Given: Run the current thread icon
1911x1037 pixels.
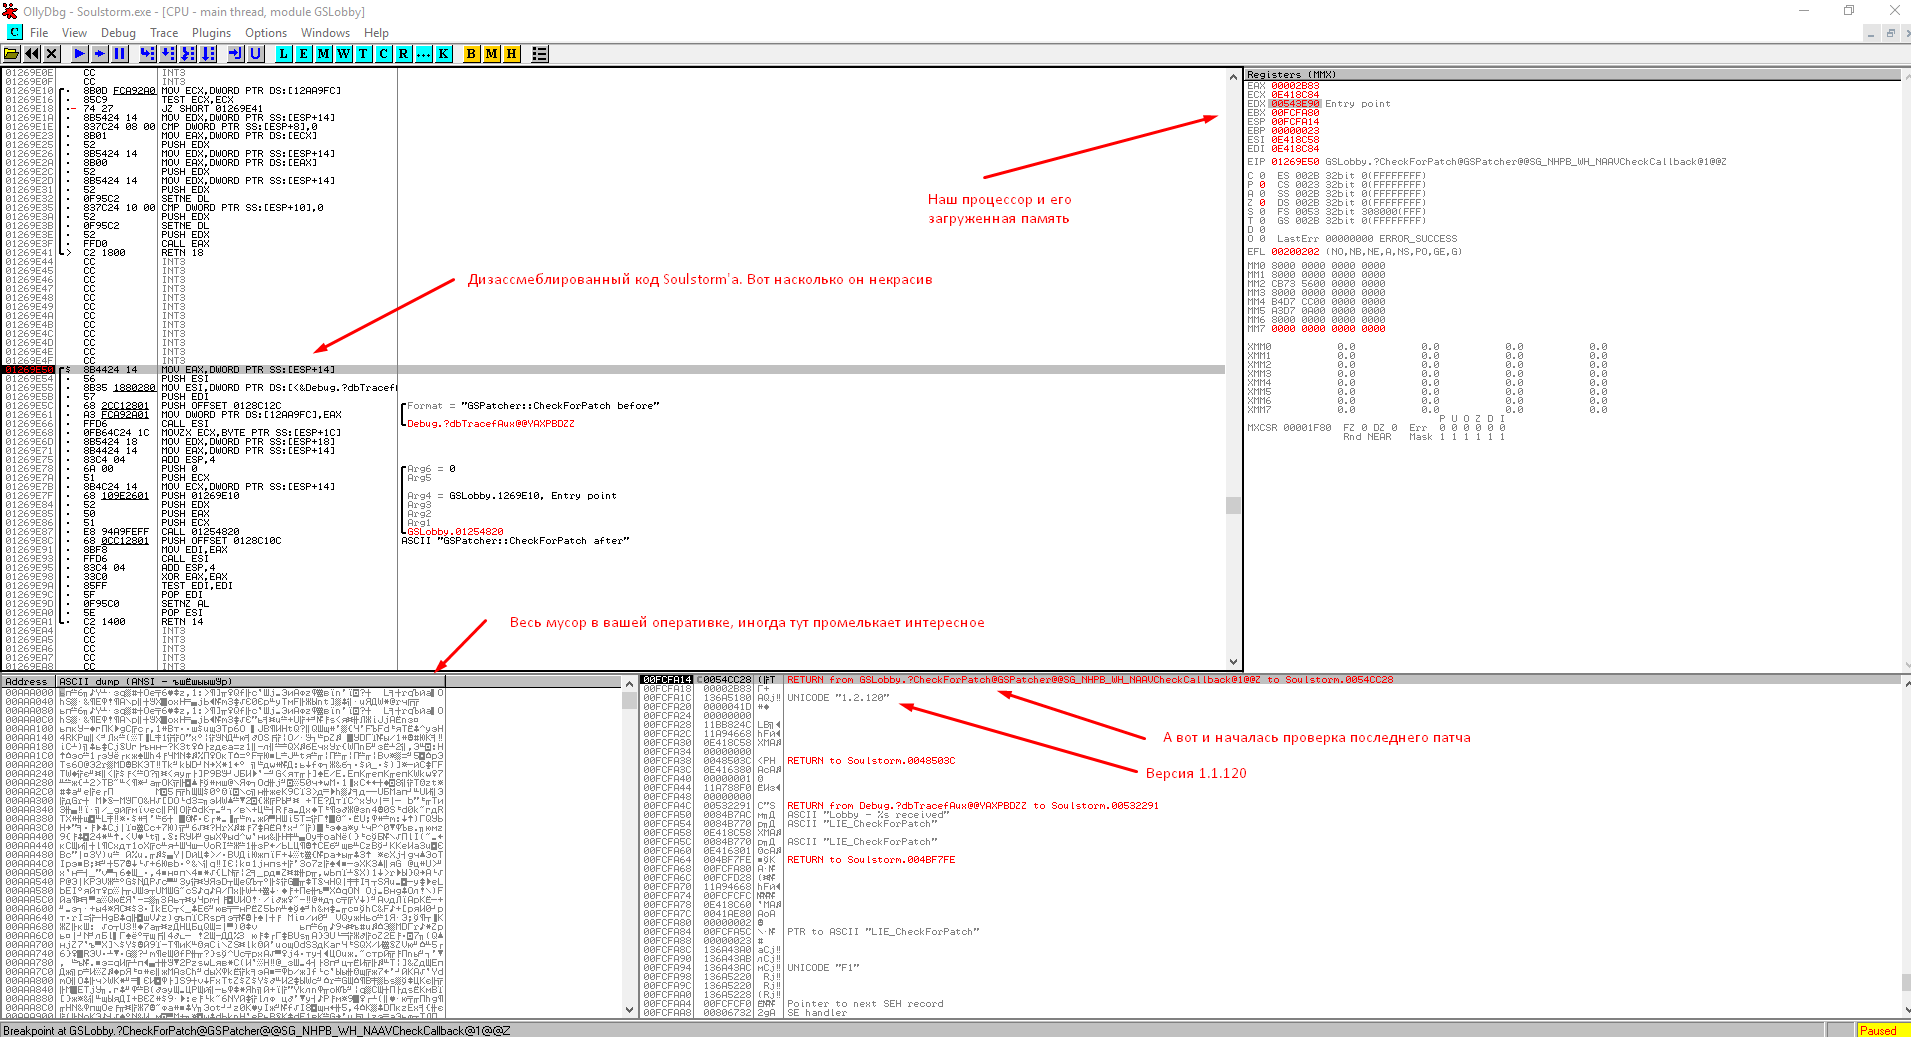Looking at the screenshot, I should (100, 54).
